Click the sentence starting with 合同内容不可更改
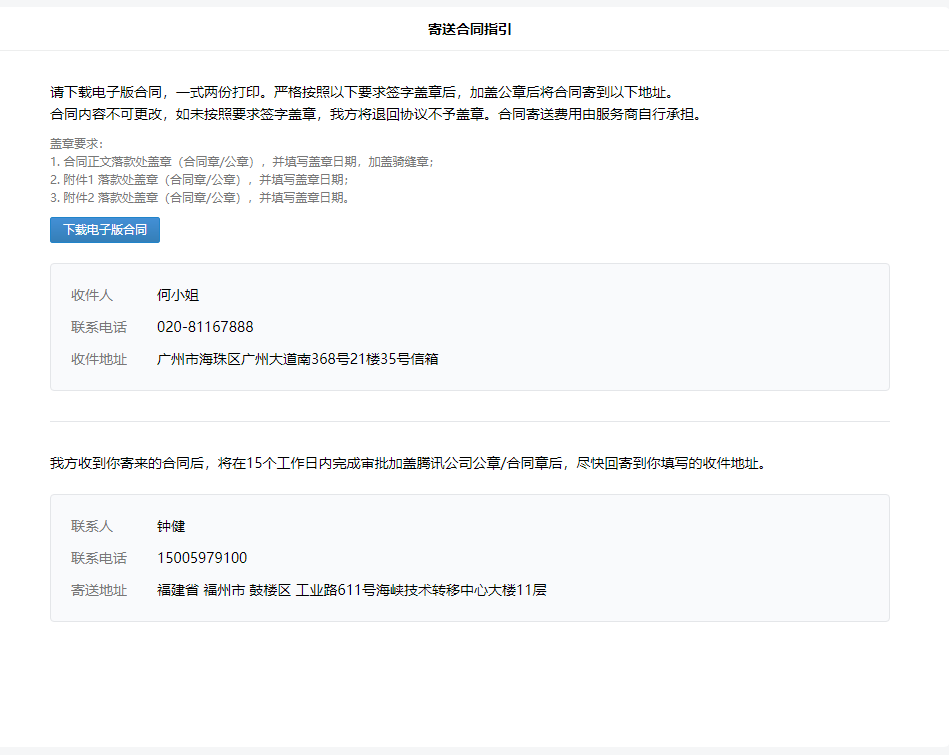The height and width of the screenshot is (755, 949). click(376, 114)
